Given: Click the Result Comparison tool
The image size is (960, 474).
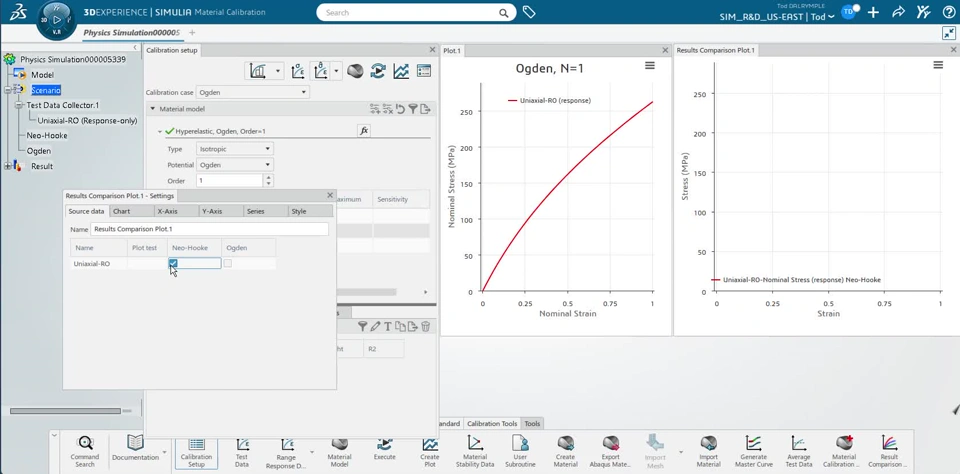Looking at the screenshot, I should pos(889,452).
